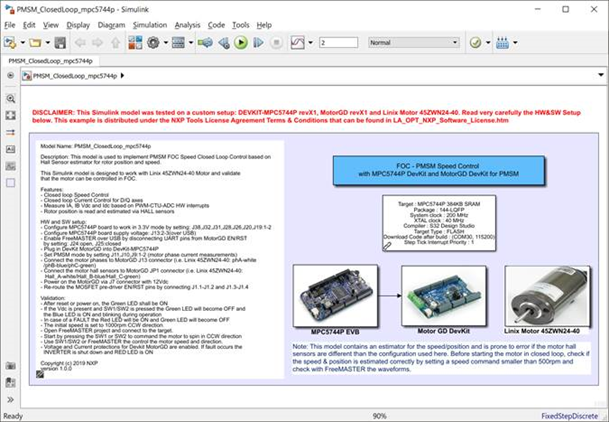Screen dimensions: 609x422
Task: Click the Screenshot camera icon in palette
Action: [x=10, y=366]
